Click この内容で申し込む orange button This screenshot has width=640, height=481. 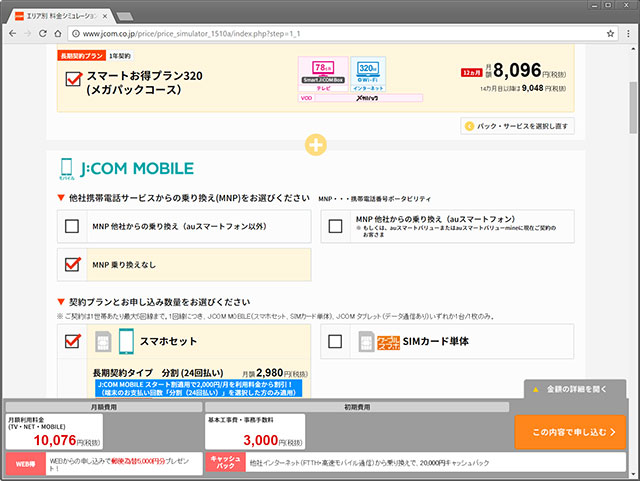(570, 432)
